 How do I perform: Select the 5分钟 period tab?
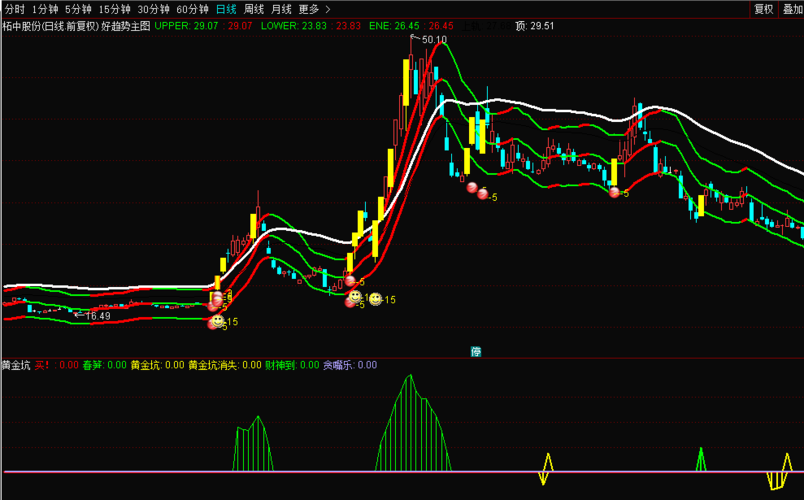pyautogui.click(x=78, y=9)
